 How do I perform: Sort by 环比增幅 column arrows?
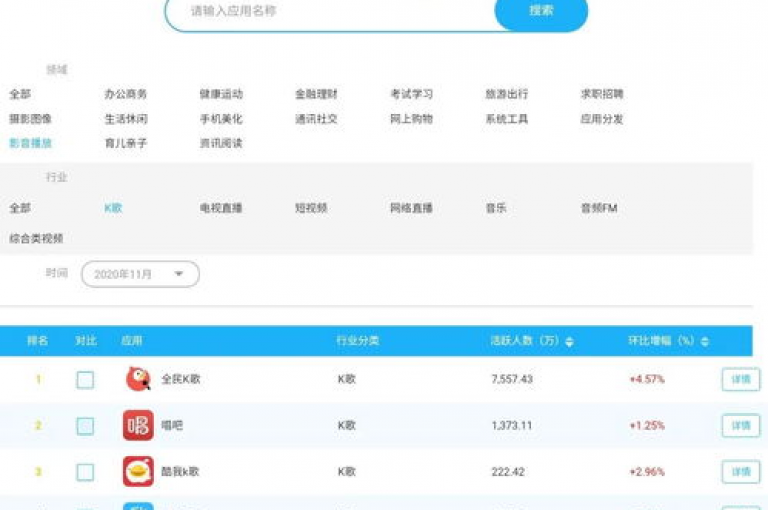(705, 341)
